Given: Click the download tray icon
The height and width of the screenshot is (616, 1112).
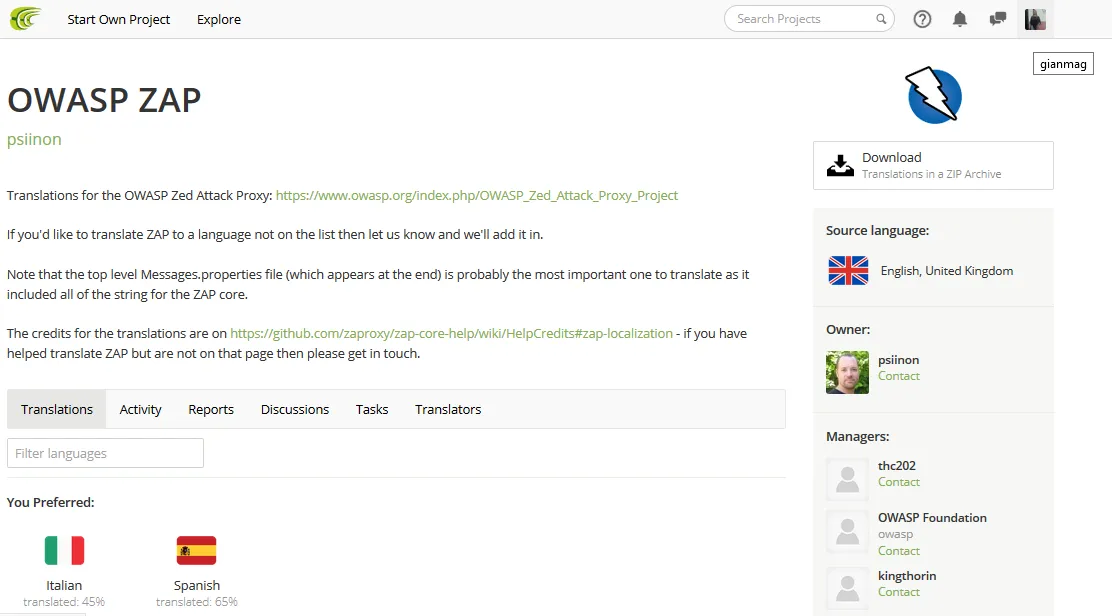Looking at the screenshot, I should click(x=840, y=165).
